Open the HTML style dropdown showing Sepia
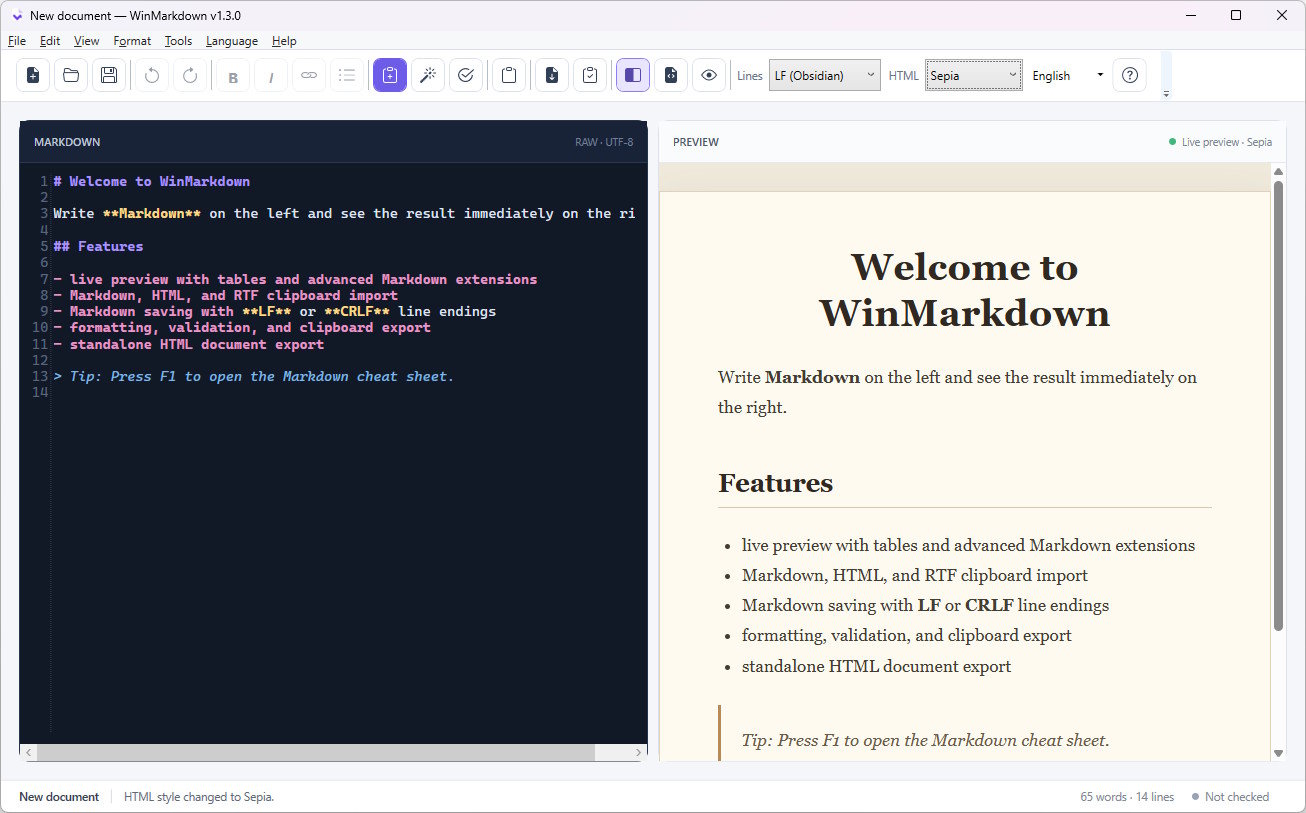The width and height of the screenshot is (1306, 813). click(974, 75)
